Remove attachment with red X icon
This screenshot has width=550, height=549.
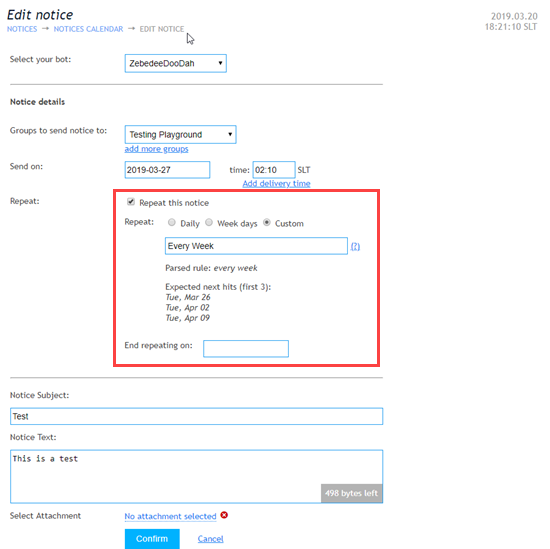coord(224,515)
